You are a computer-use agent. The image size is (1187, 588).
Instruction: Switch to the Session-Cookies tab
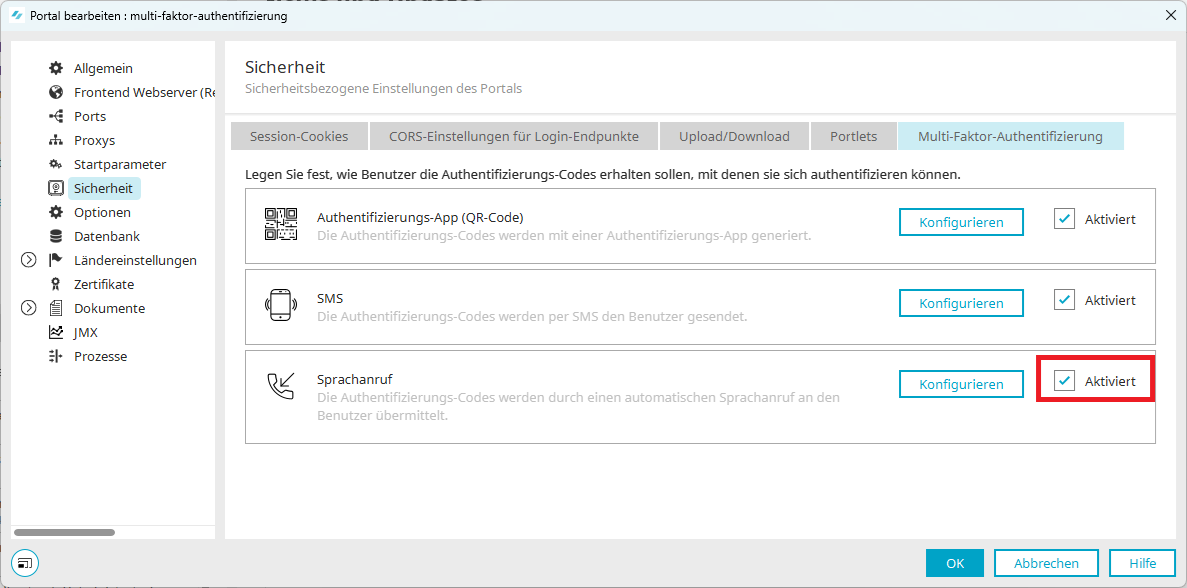pos(299,136)
